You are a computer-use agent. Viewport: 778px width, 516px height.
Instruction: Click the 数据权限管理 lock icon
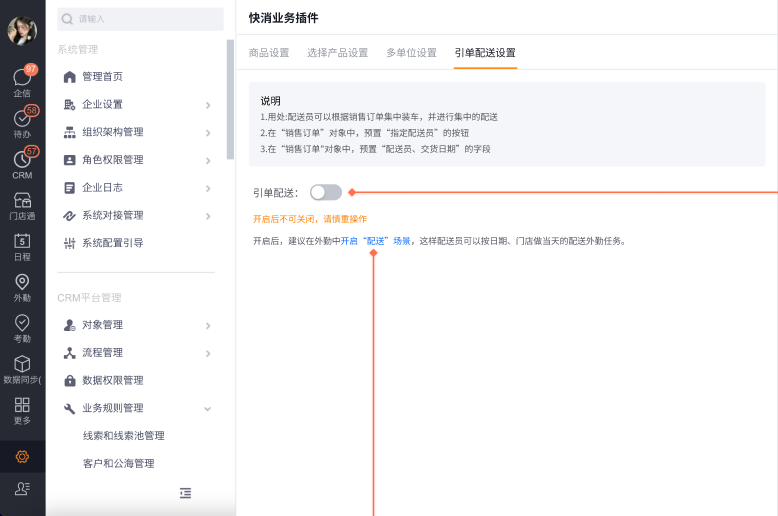pyautogui.click(x=69, y=381)
